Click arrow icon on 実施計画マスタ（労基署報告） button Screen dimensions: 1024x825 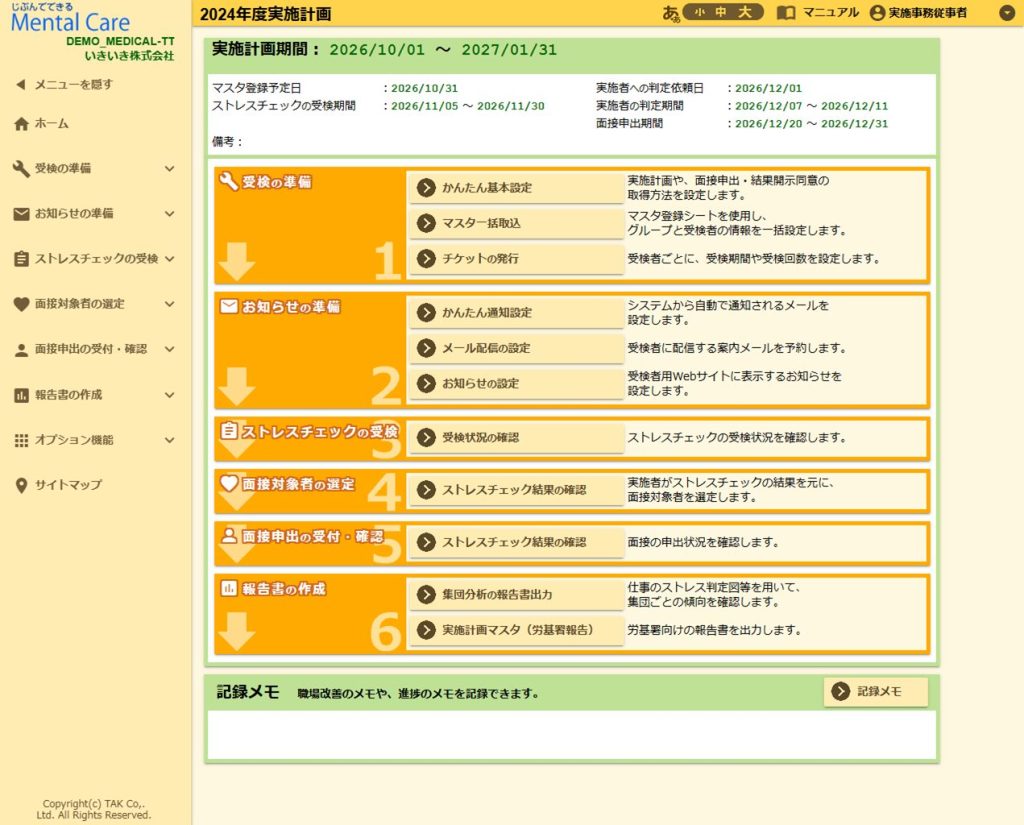[426, 630]
